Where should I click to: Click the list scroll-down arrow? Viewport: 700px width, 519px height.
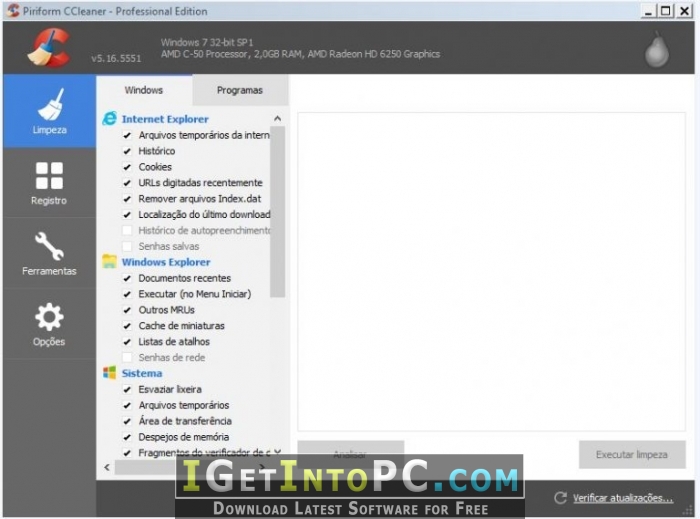(278, 452)
